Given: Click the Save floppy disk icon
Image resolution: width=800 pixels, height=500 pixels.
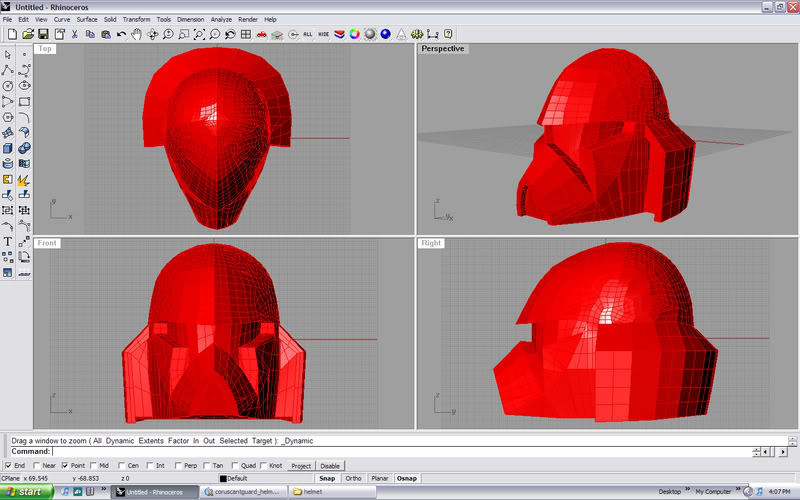Looking at the screenshot, I should click(43, 34).
